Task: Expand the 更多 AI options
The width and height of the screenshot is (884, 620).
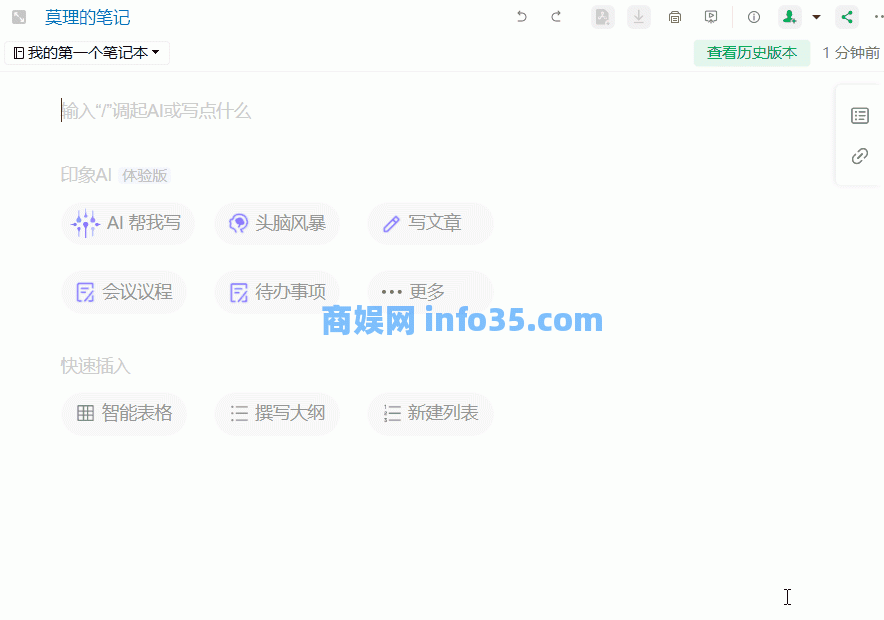Action: pyautogui.click(x=430, y=292)
